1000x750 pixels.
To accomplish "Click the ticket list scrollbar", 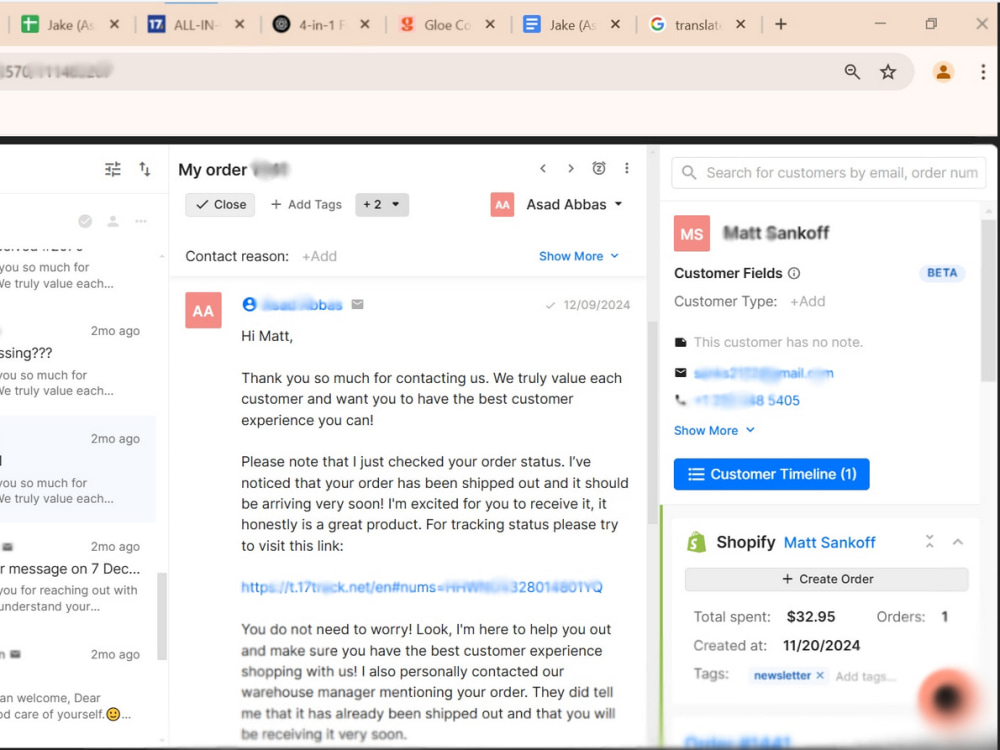I will 162,616.
